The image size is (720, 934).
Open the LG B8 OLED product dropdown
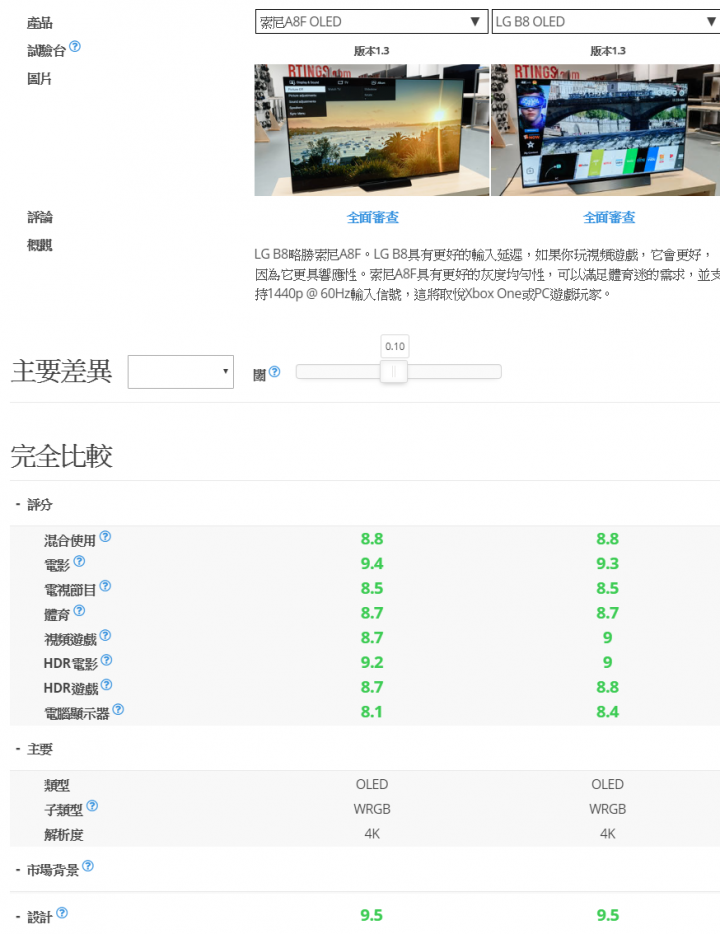pyautogui.click(x=606, y=22)
